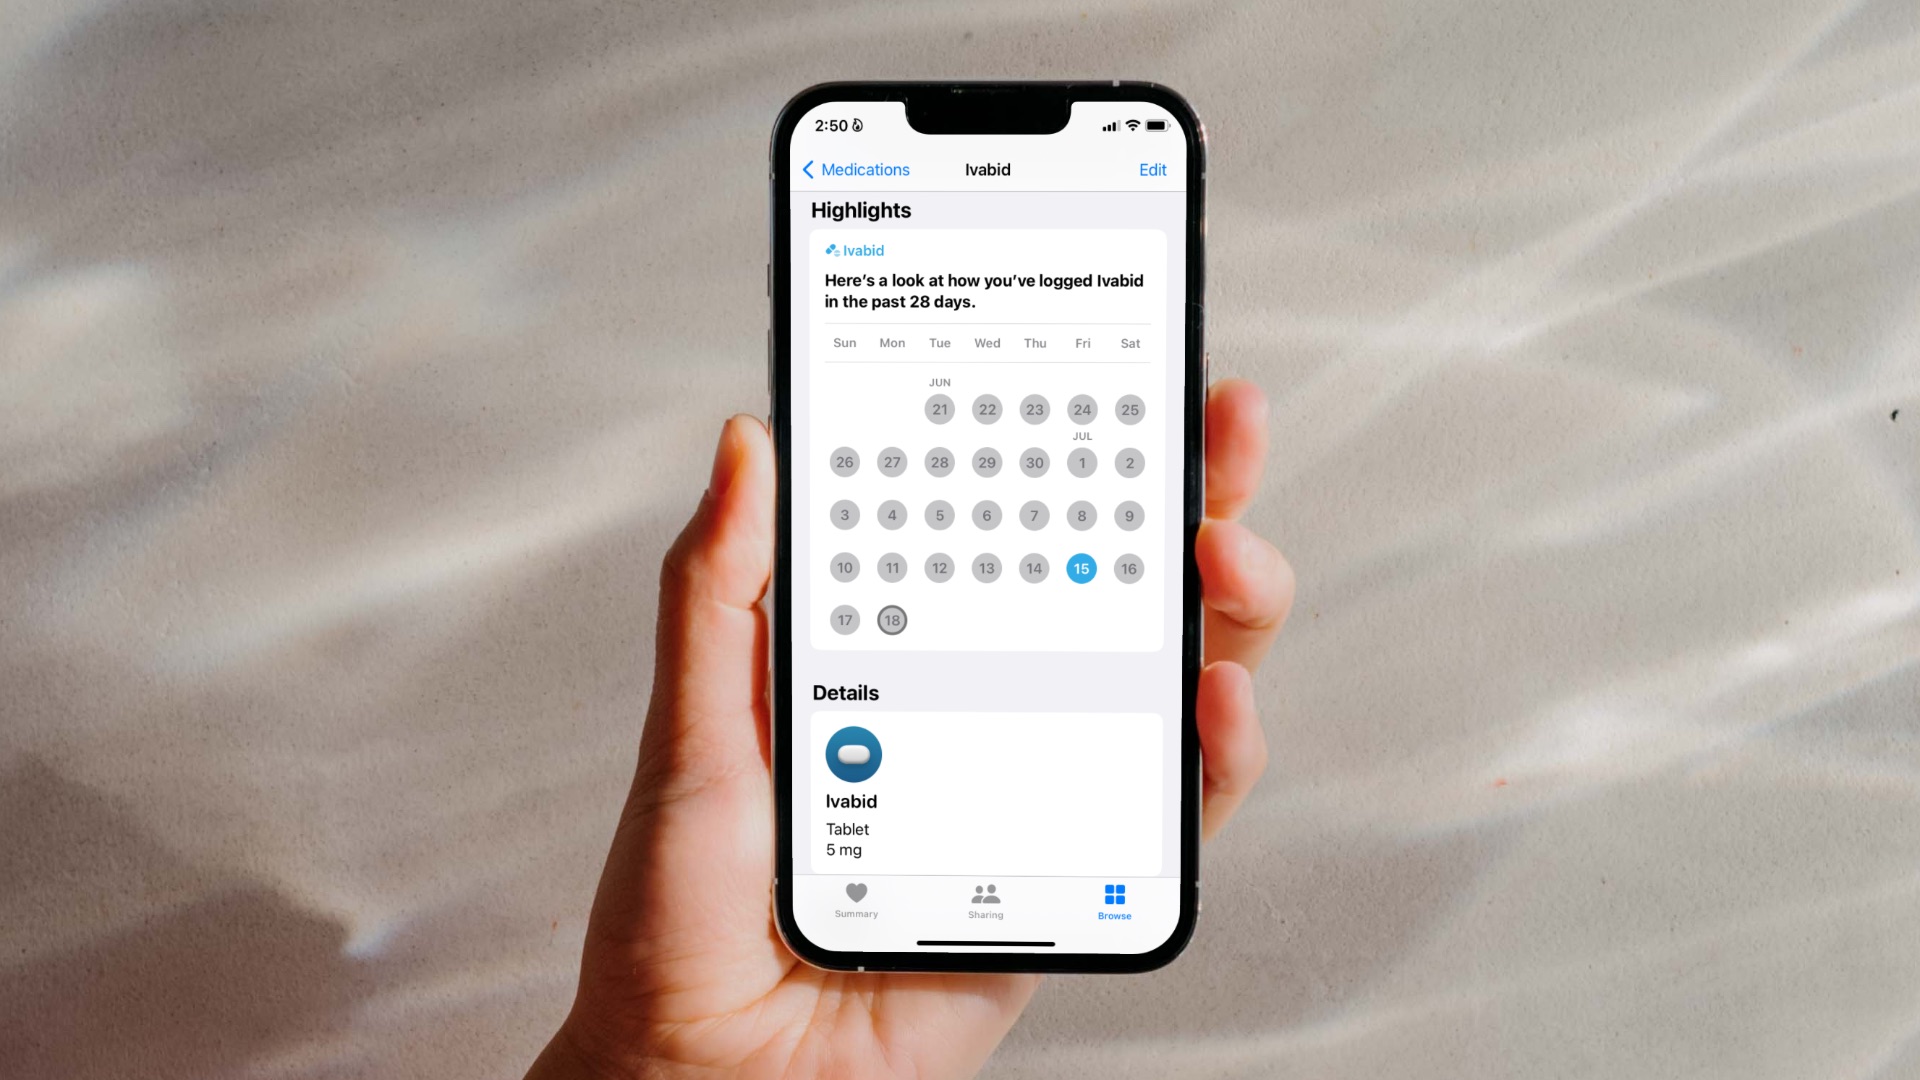Tap the Ivabid medication icon in Highlights
1920x1080 pixels.
point(831,249)
